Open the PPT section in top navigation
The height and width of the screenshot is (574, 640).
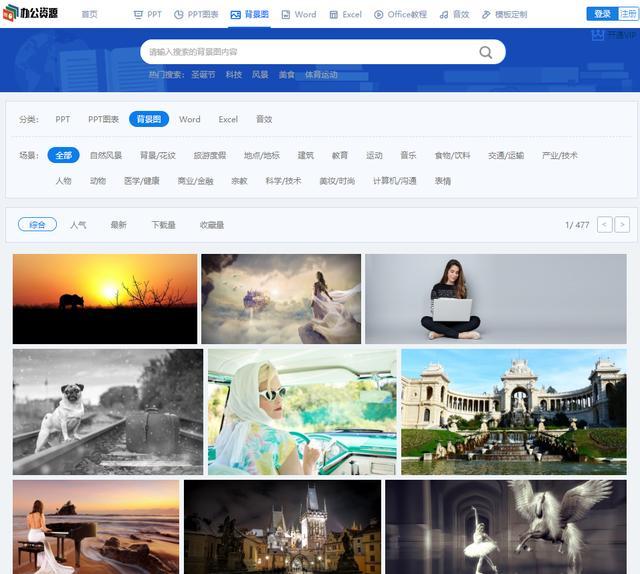148,15
